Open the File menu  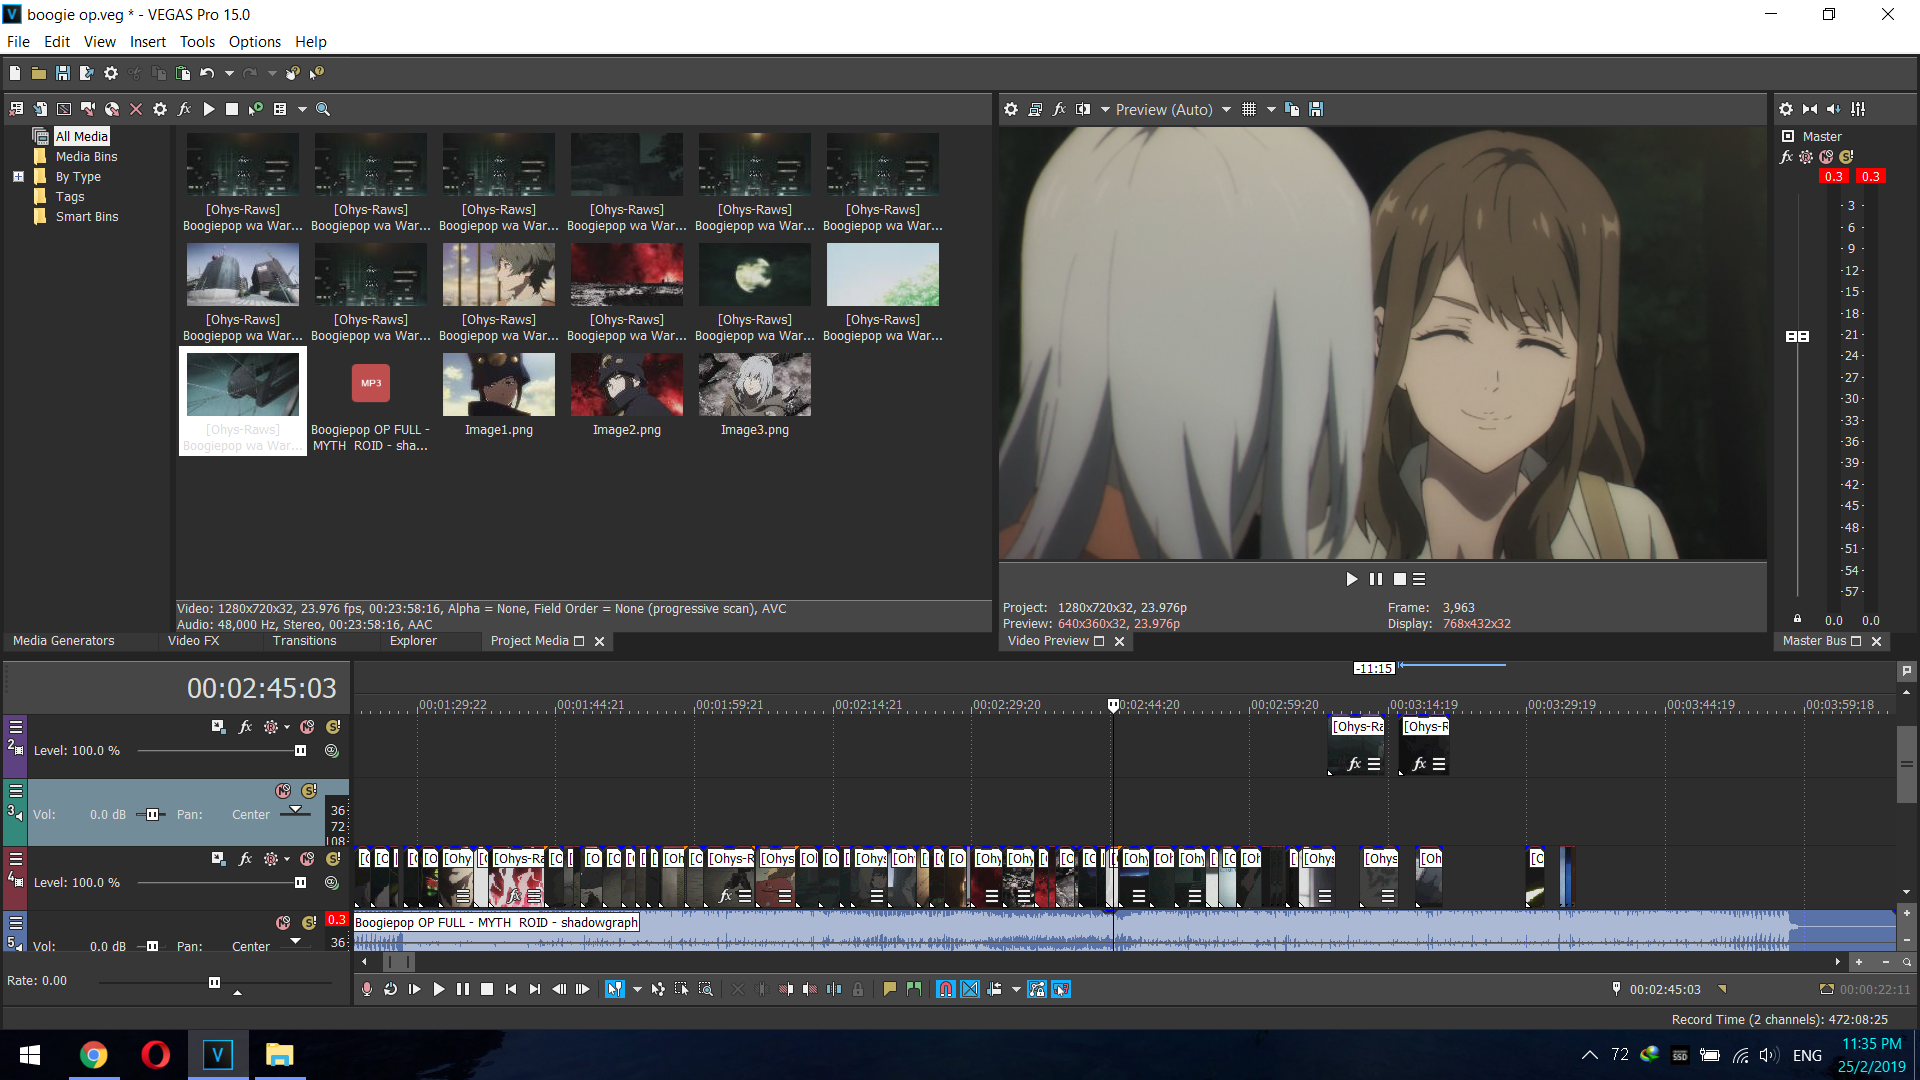pyautogui.click(x=18, y=42)
